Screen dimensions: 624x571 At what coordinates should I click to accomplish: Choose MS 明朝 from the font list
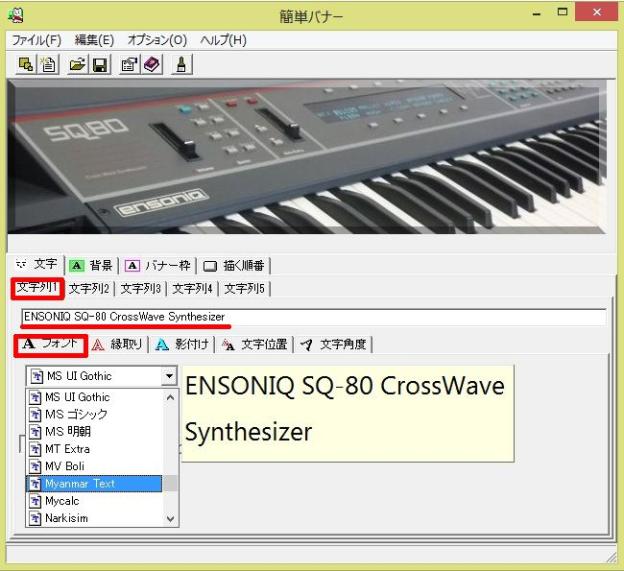pos(94,432)
